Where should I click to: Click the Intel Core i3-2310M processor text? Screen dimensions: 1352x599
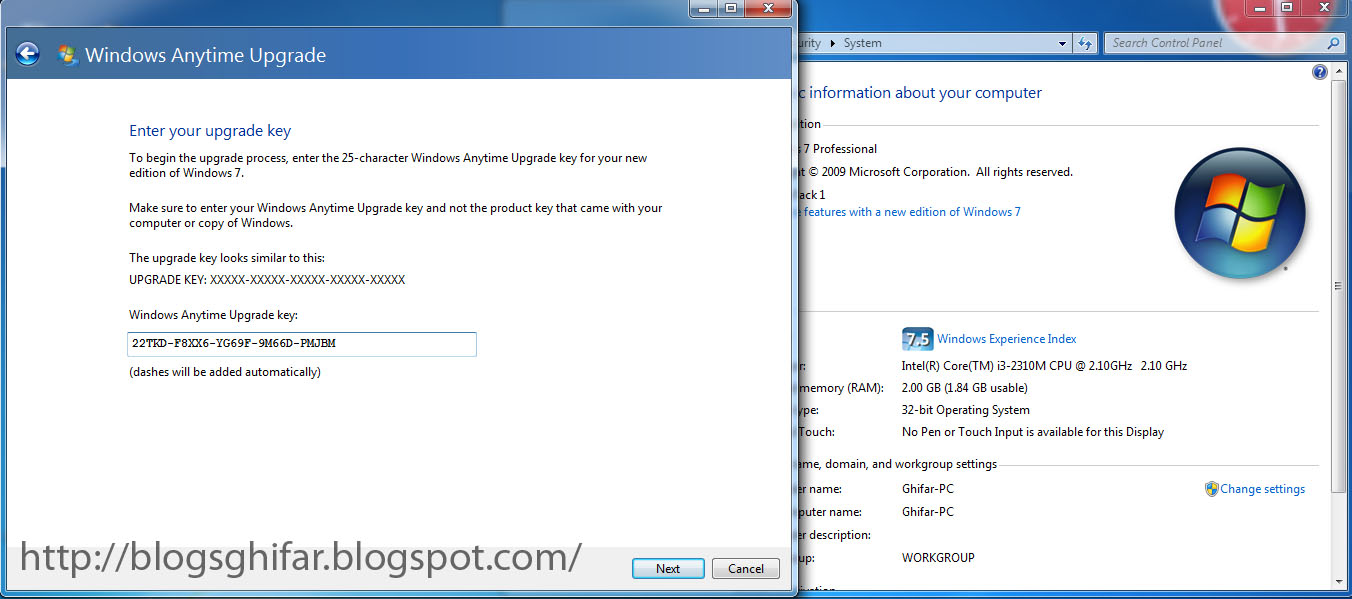(x=1044, y=366)
